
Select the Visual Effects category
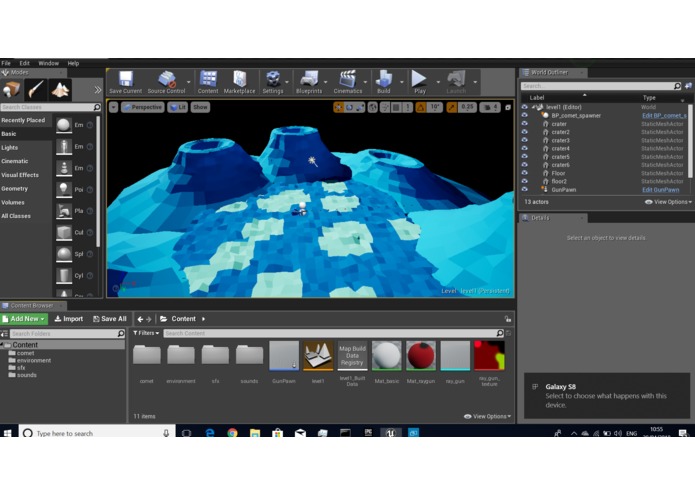point(26,175)
